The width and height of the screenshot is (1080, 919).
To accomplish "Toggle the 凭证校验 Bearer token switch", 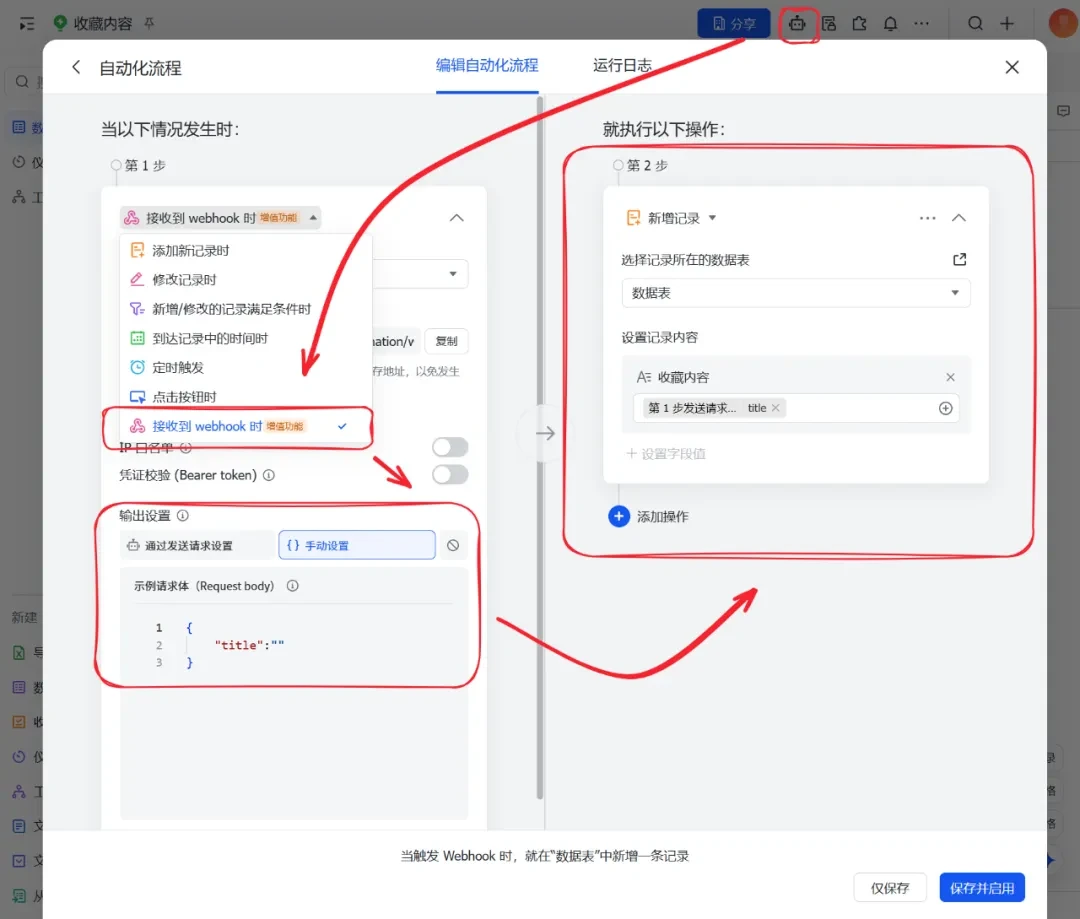I will click(x=450, y=475).
